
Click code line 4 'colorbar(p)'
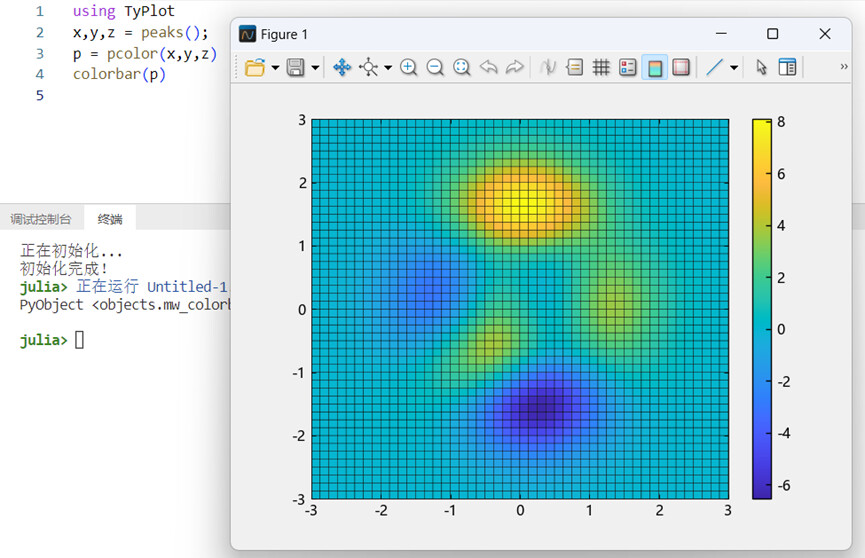click(x=119, y=74)
